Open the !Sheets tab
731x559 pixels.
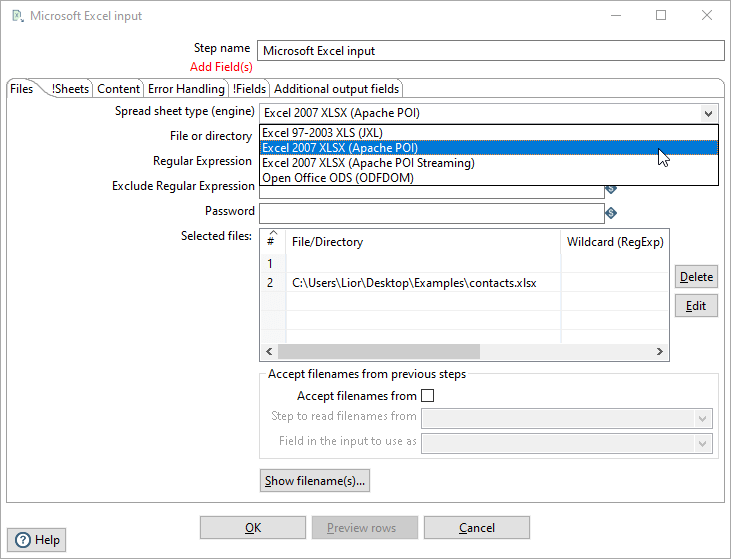pos(70,89)
